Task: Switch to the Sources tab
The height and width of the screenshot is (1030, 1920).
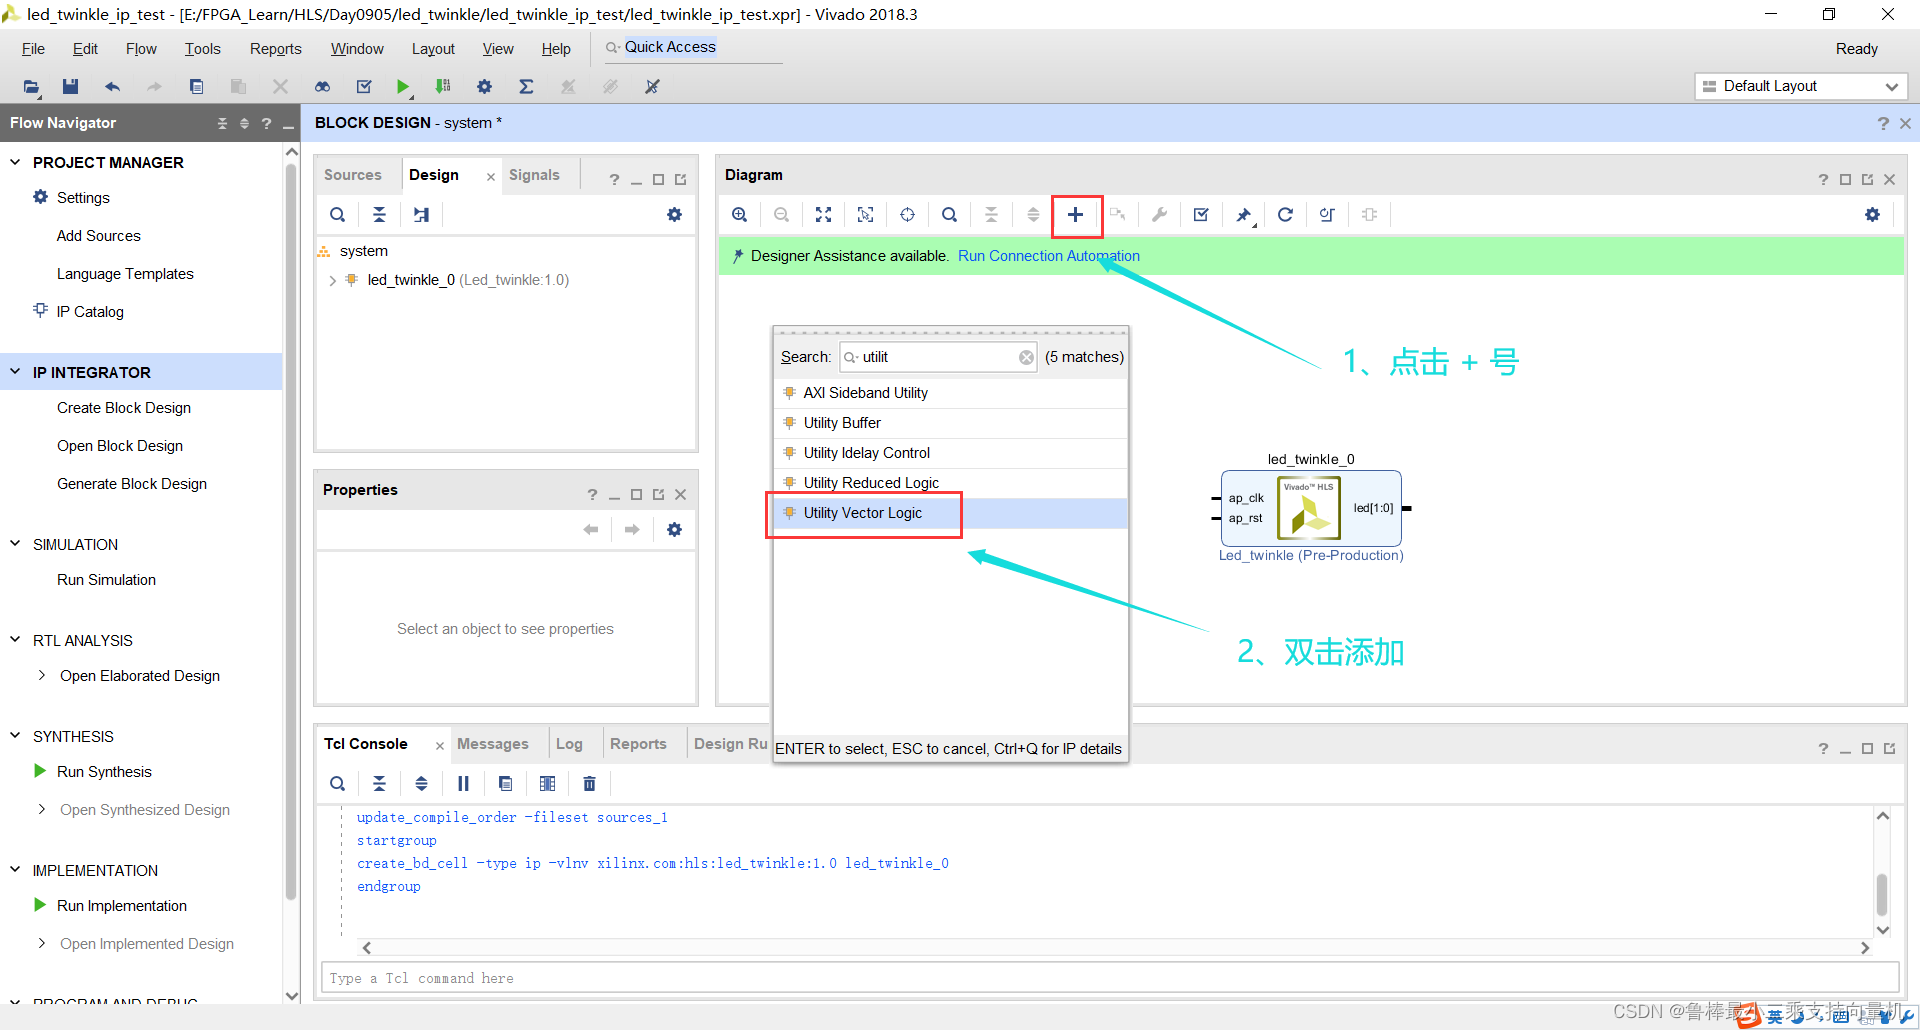Action: pos(353,175)
